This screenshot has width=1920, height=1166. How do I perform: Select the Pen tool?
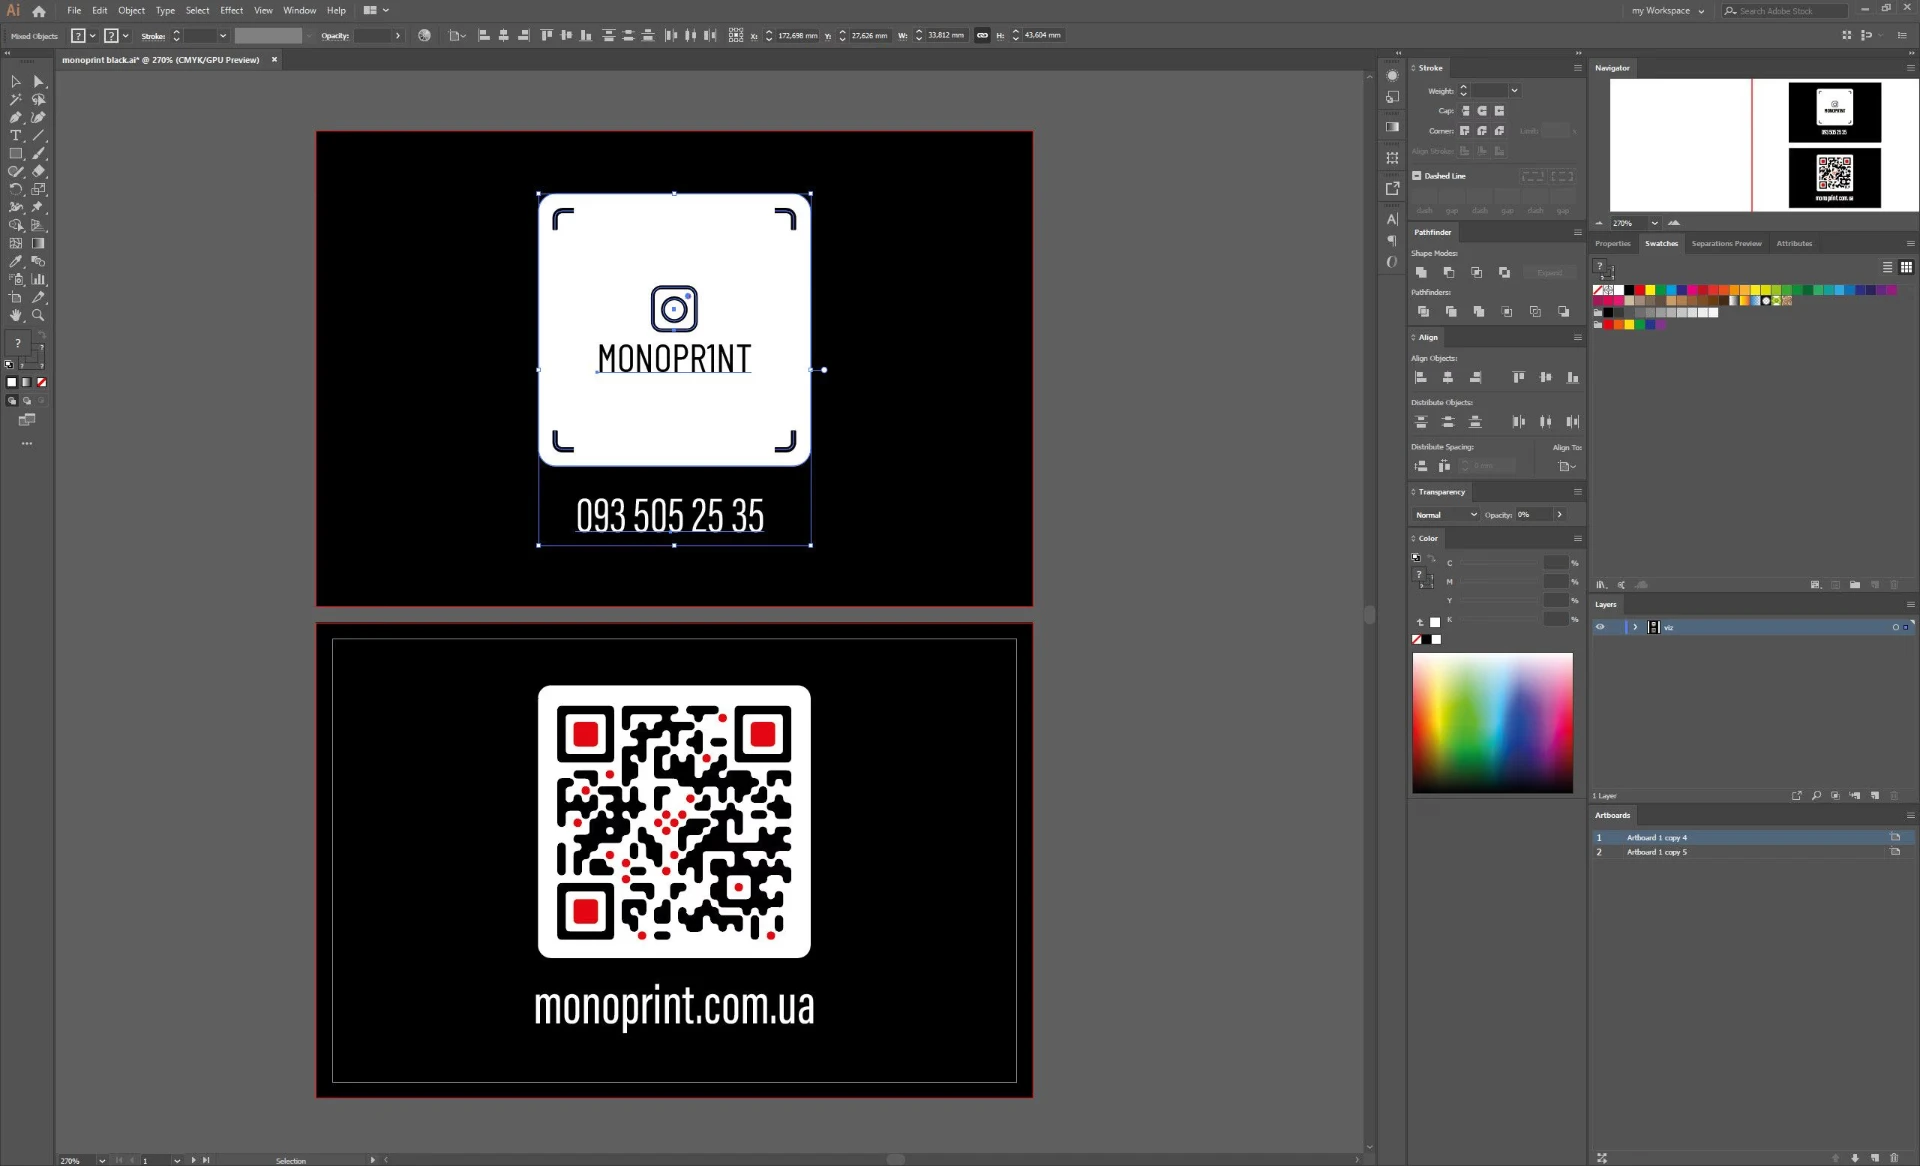pyautogui.click(x=16, y=118)
